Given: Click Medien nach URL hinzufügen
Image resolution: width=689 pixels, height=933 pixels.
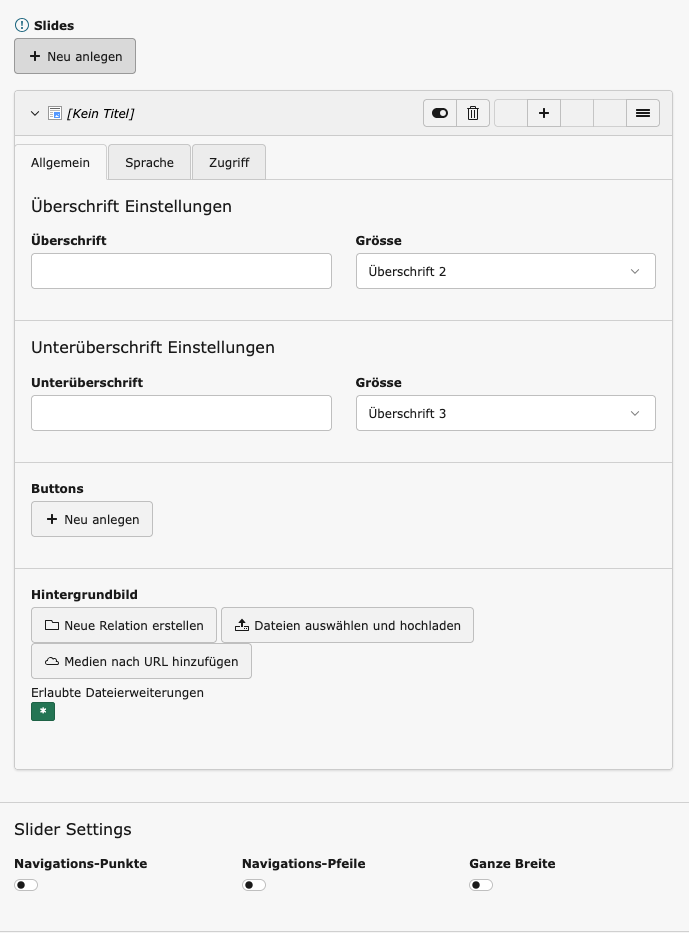Looking at the screenshot, I should click(x=141, y=661).
